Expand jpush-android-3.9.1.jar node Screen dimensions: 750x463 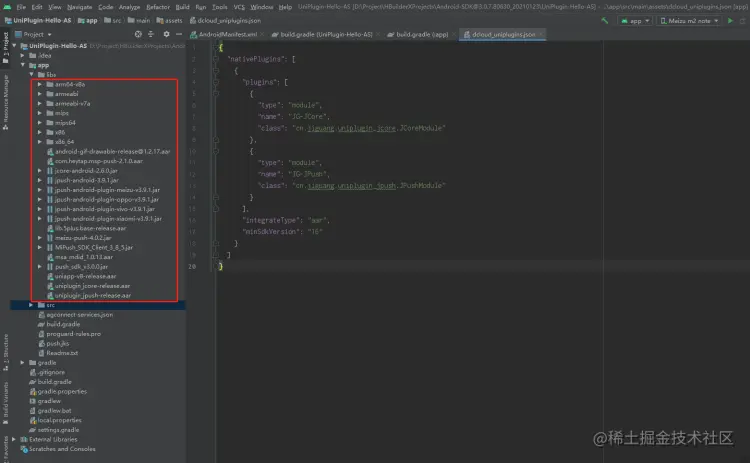pos(40,180)
